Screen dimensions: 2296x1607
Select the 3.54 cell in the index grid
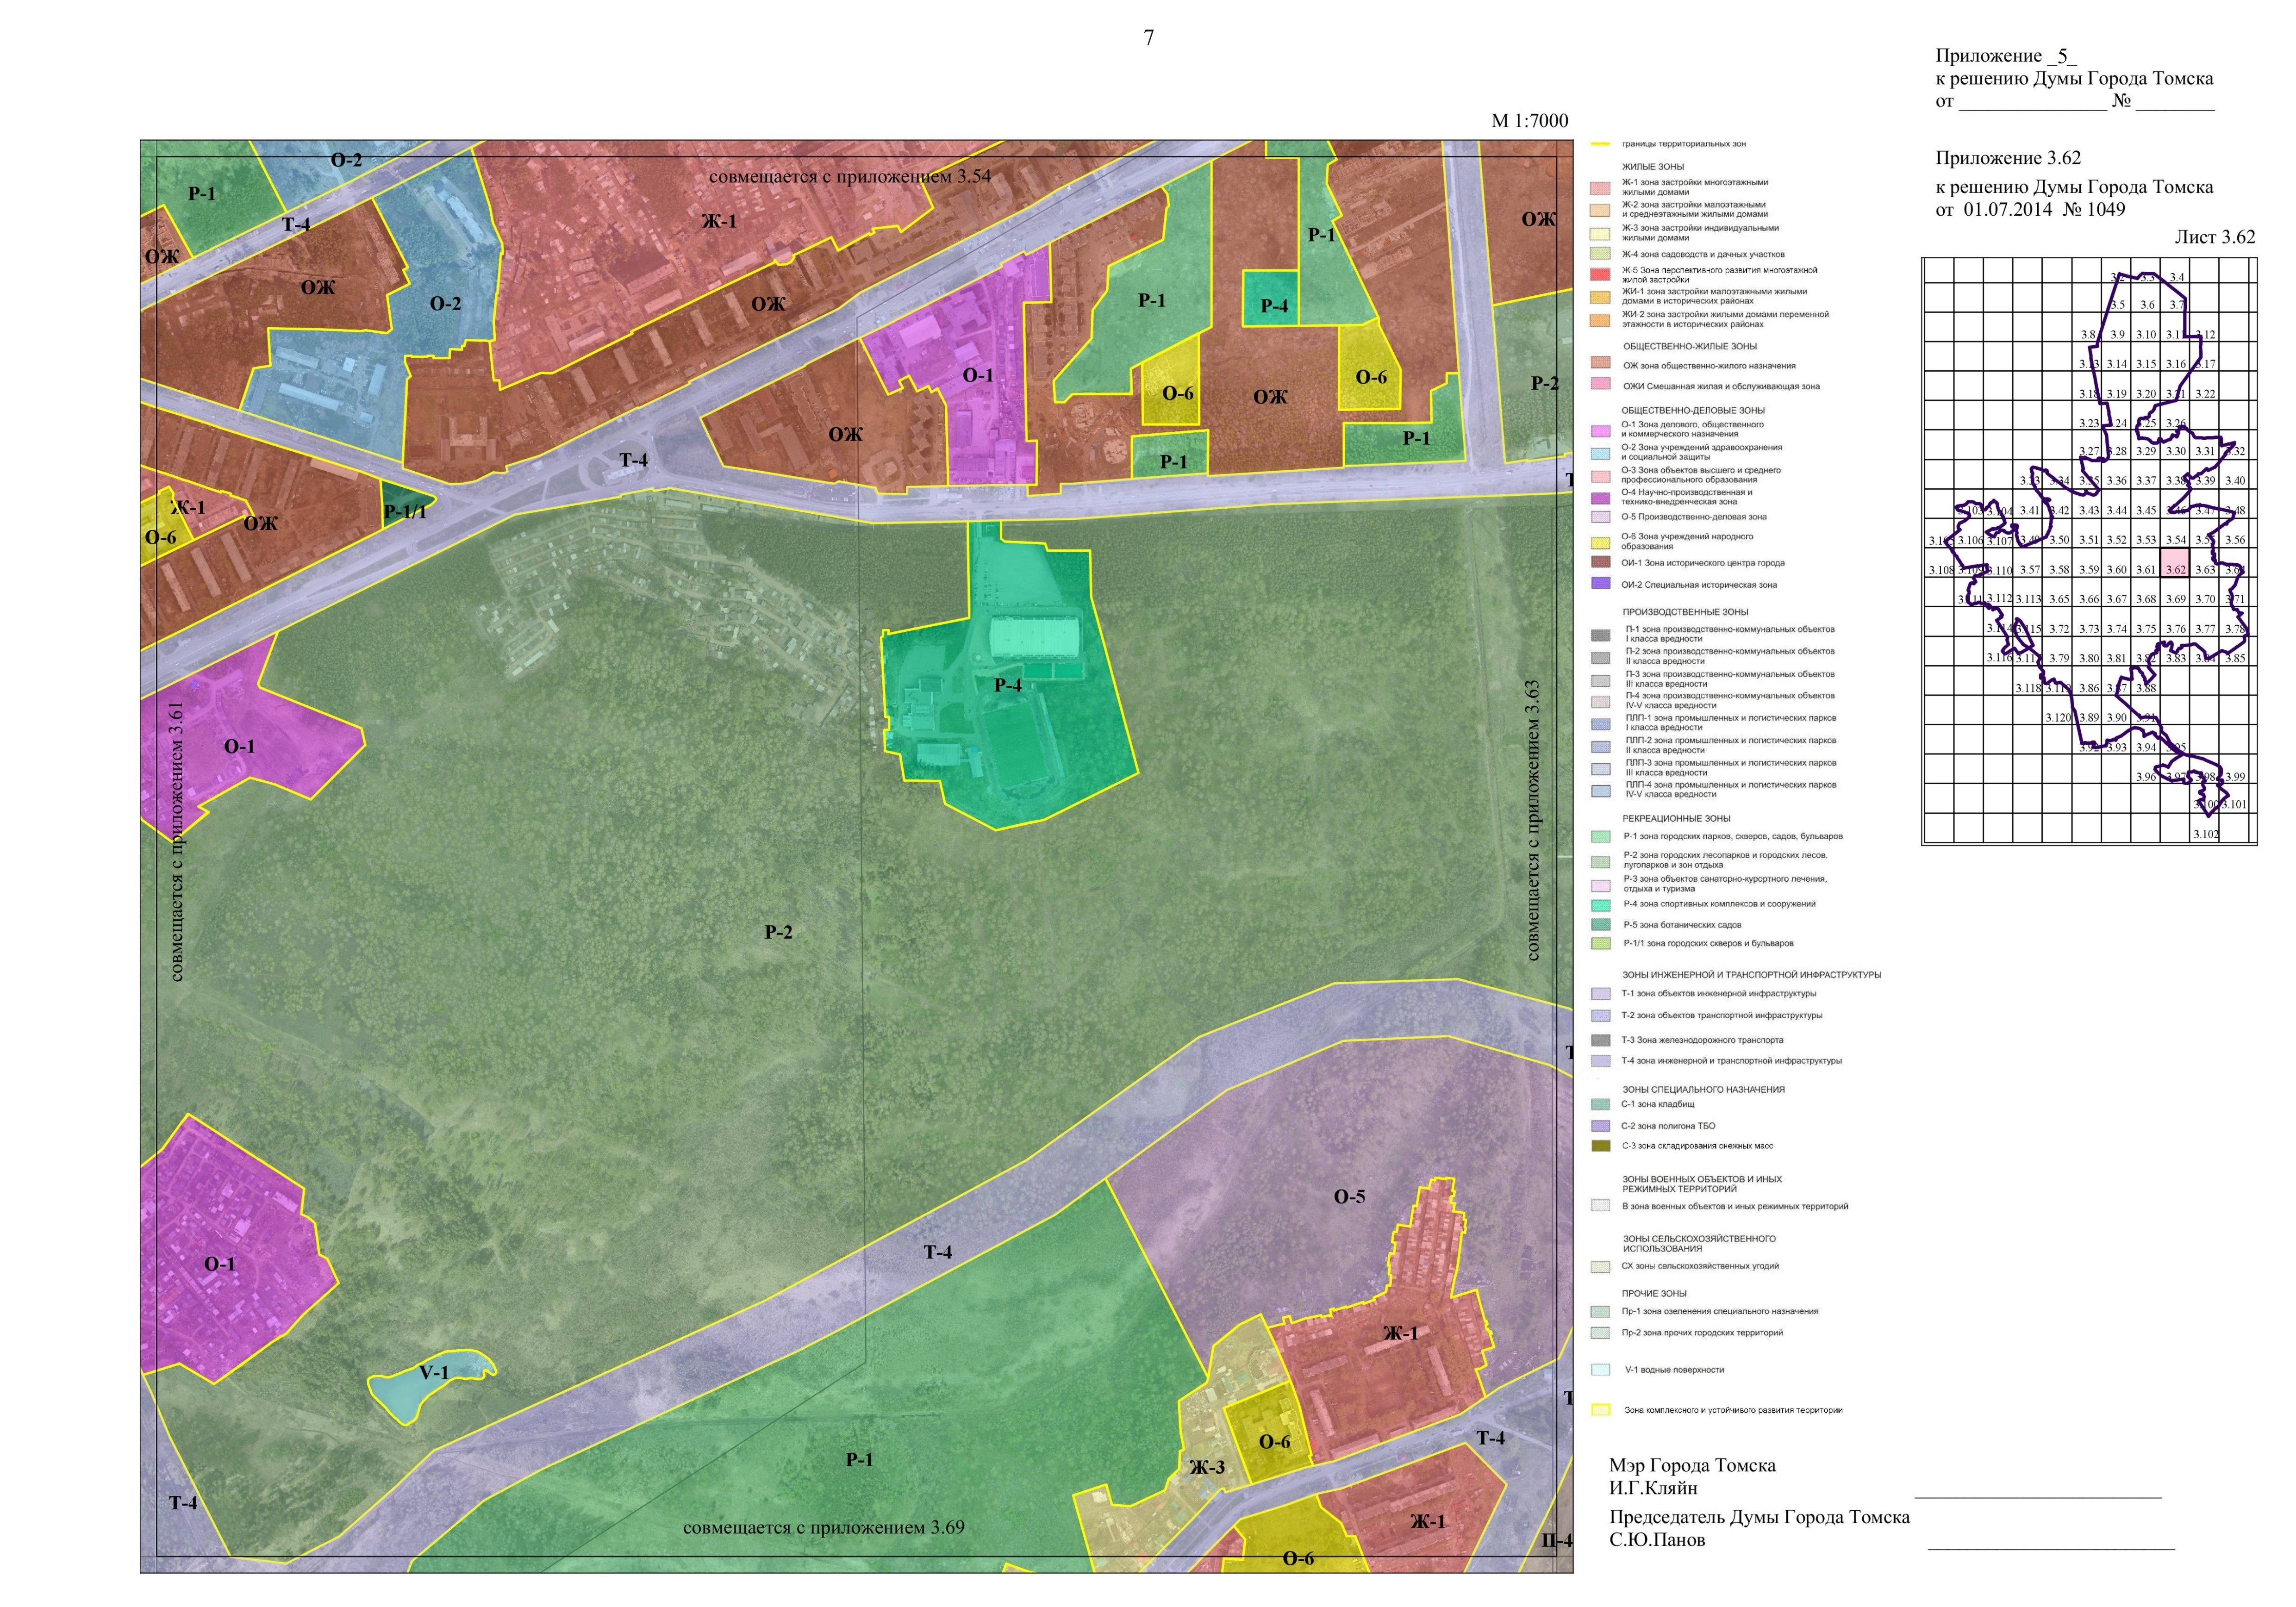[x=2175, y=534]
